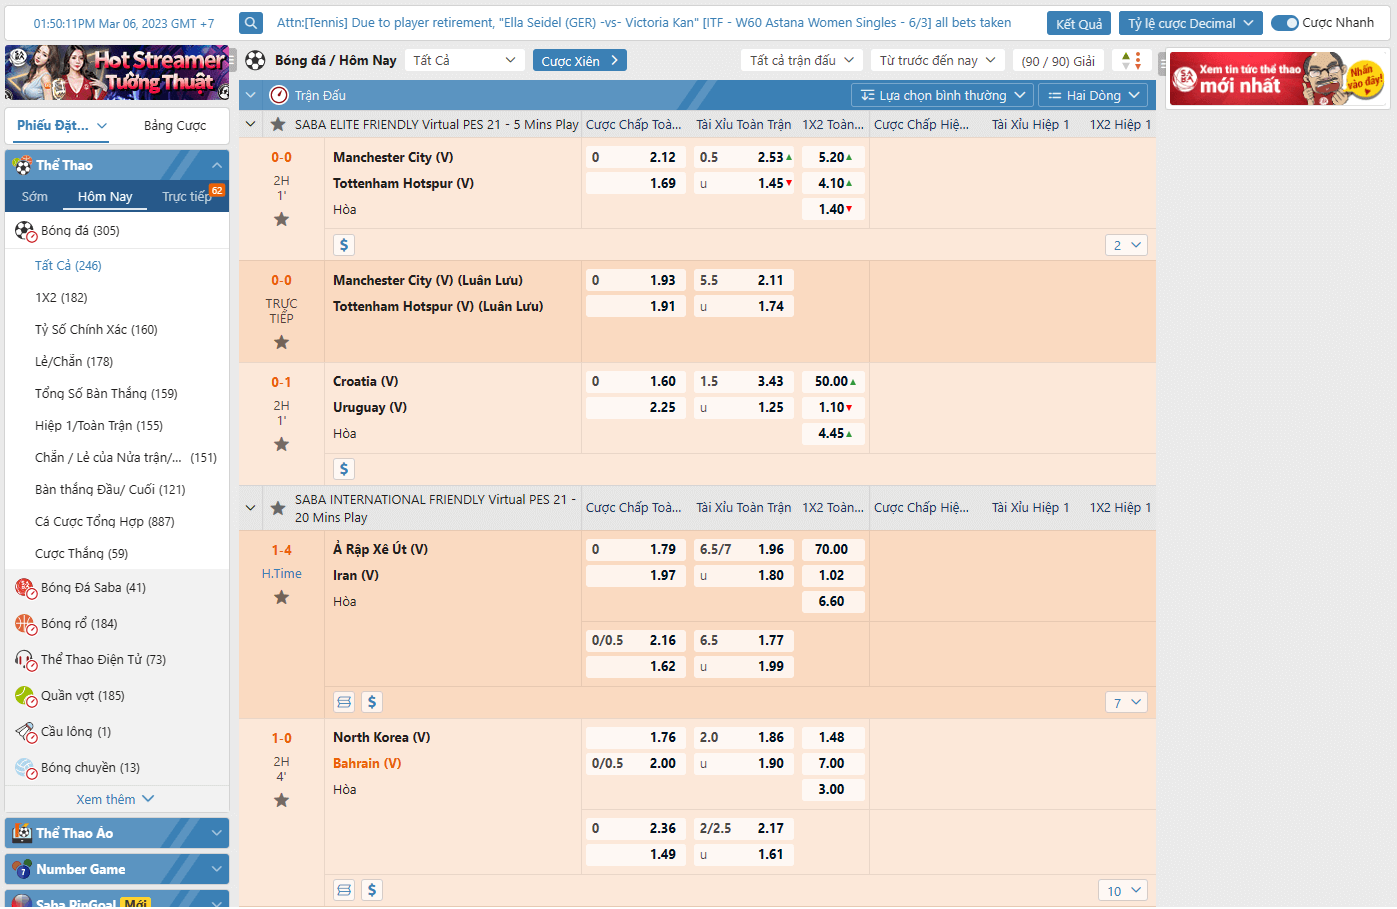Click the football icon beside Bóng đá / Hôm Nay

point(255,61)
